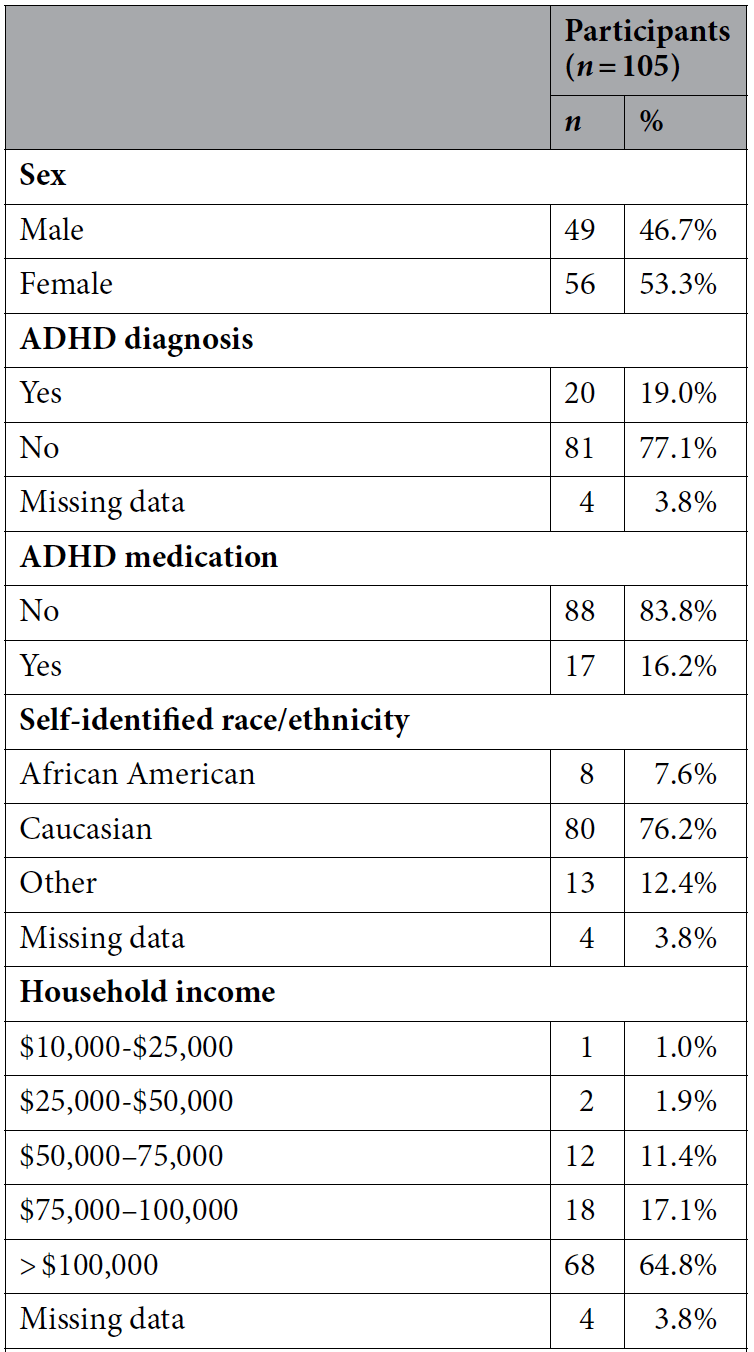Select the $50,000–75,000 row label
754x1352 pixels.
pos(122,1156)
